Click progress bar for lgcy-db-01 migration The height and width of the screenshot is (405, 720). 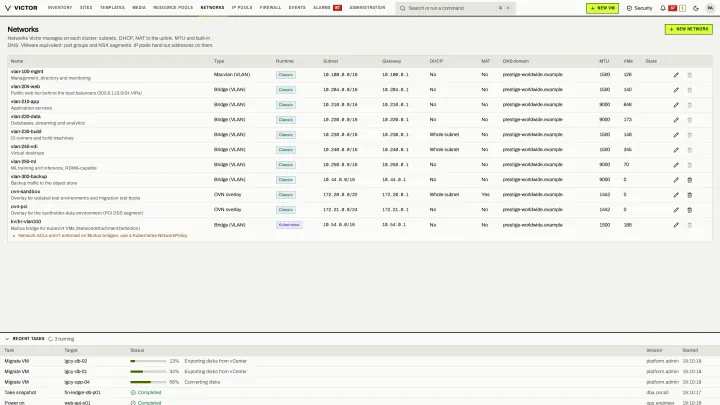click(148, 371)
